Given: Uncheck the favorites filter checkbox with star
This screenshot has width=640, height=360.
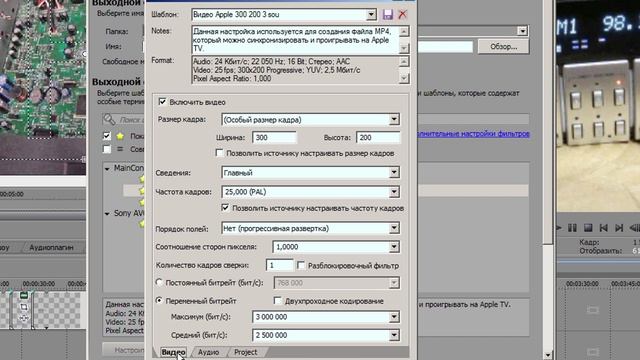Looking at the screenshot, I should pyautogui.click(x=107, y=136).
